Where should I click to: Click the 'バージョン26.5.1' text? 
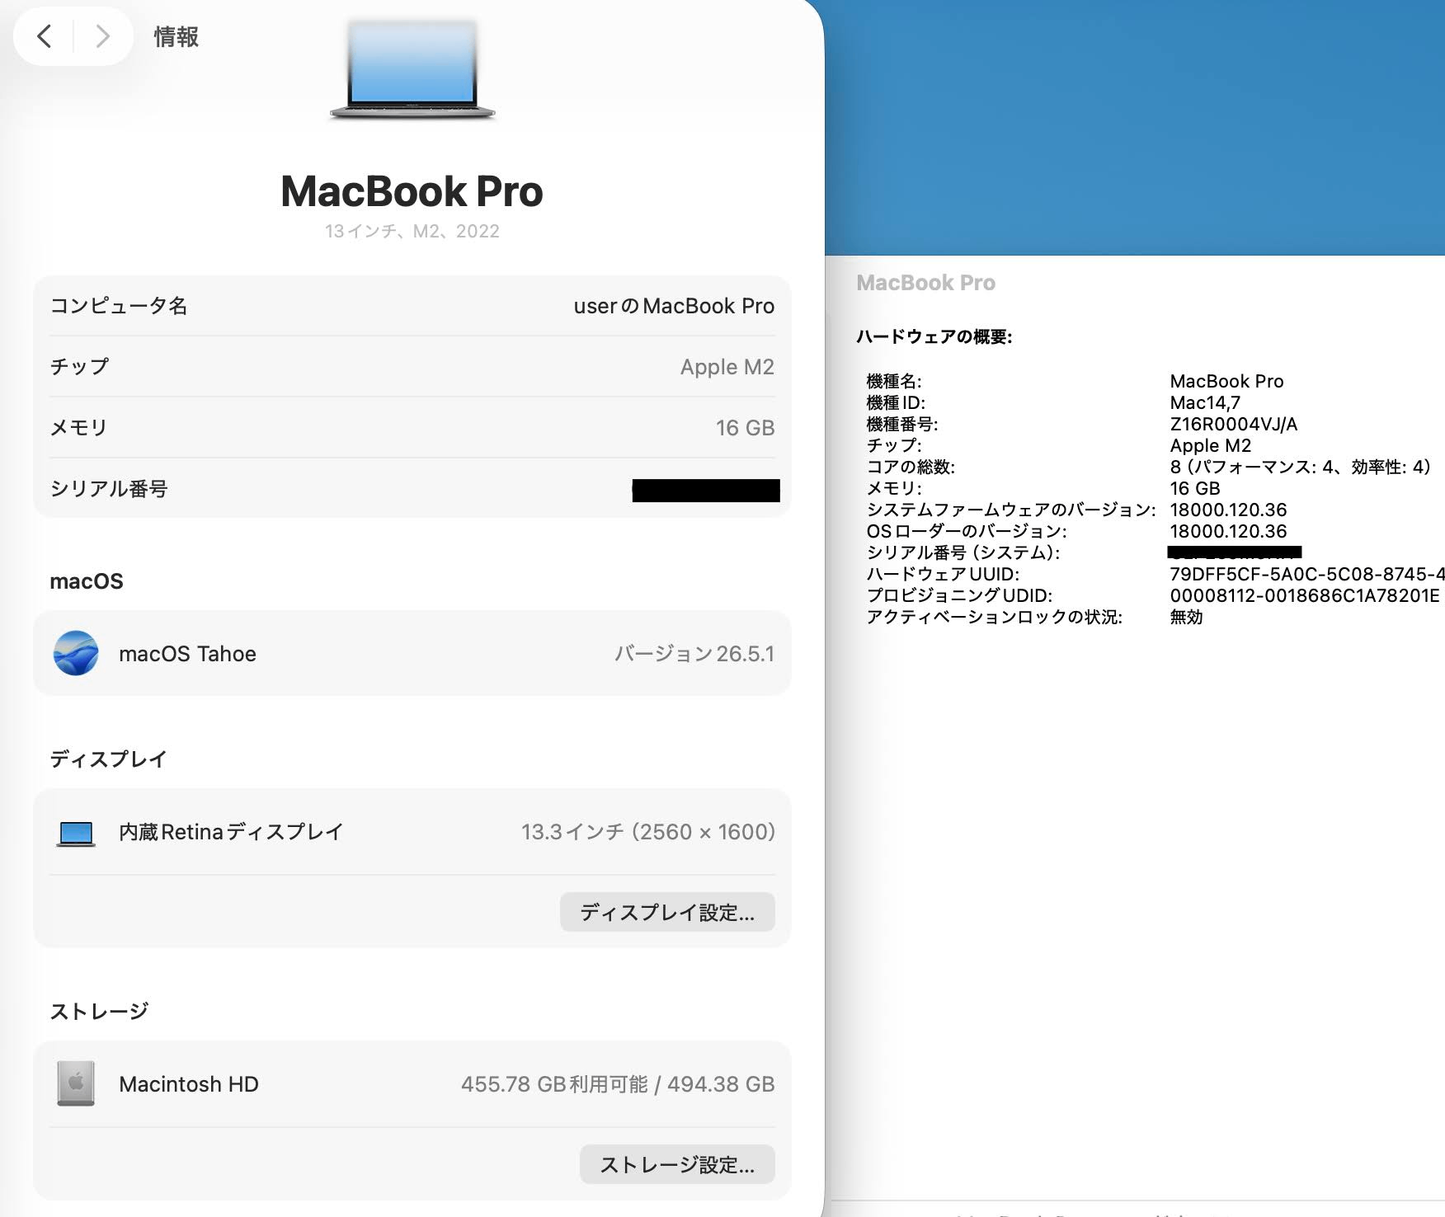[694, 654]
